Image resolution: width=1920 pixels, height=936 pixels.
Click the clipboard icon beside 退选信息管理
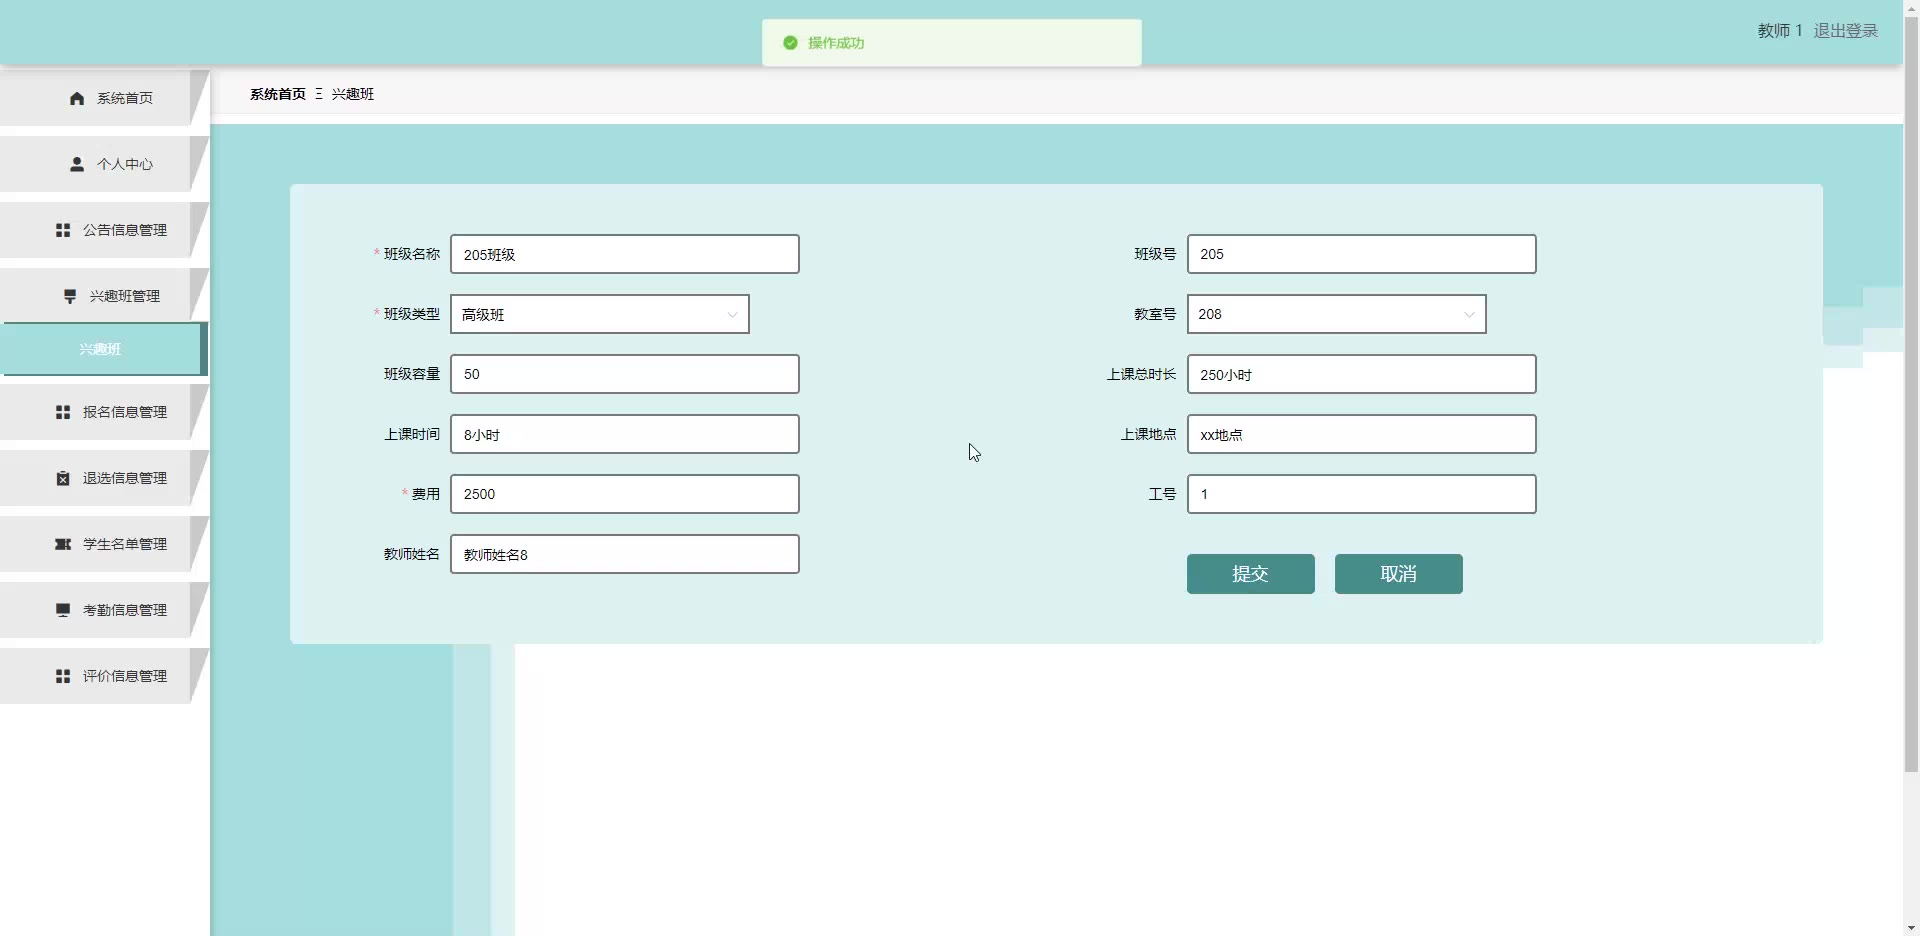[x=63, y=478]
